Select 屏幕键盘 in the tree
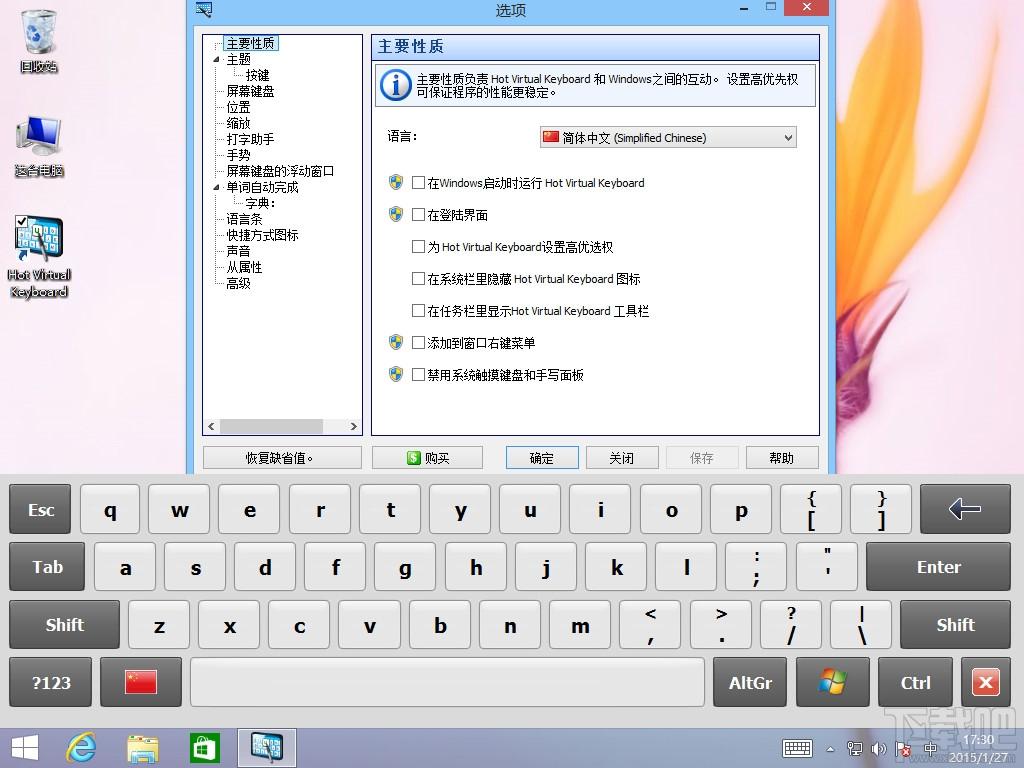The width and height of the screenshot is (1024, 768). pos(250,91)
